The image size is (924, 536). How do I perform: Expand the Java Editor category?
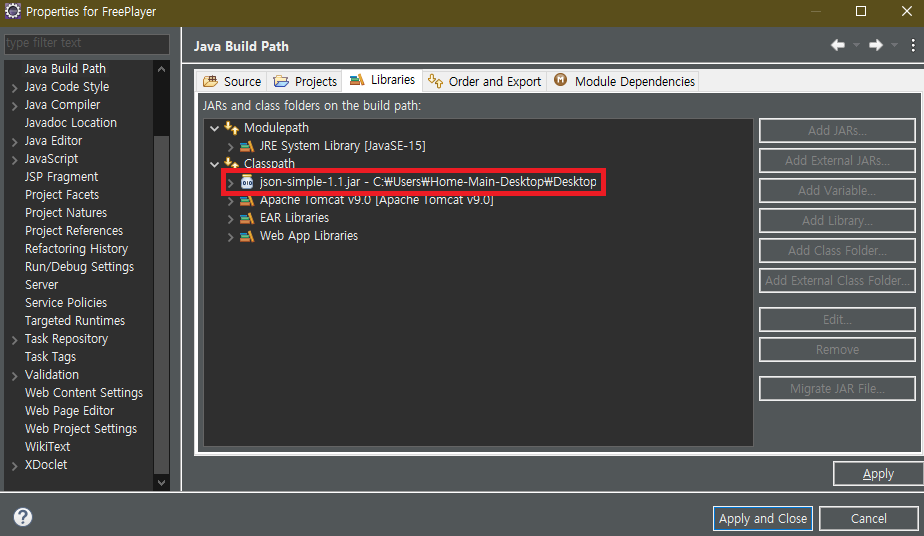click(x=14, y=142)
